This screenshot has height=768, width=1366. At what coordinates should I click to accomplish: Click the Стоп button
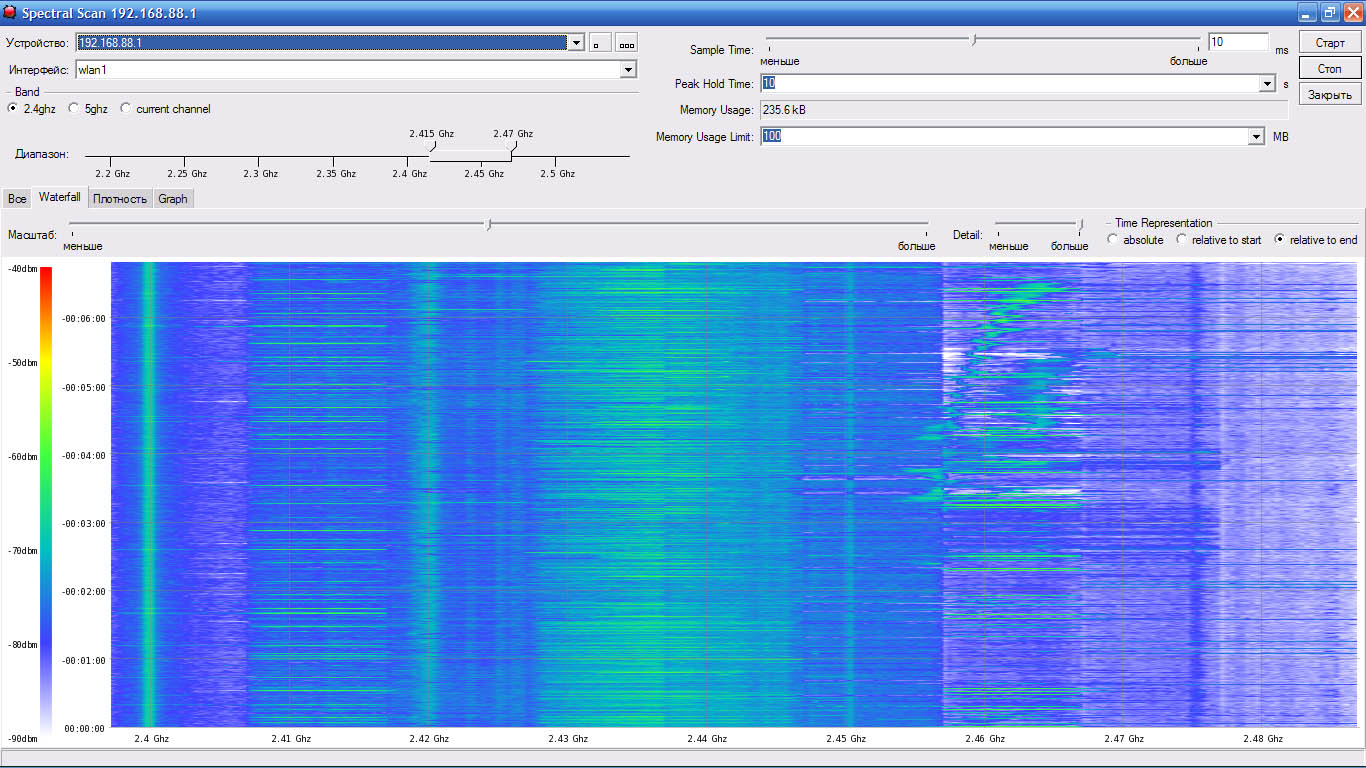click(x=1330, y=69)
